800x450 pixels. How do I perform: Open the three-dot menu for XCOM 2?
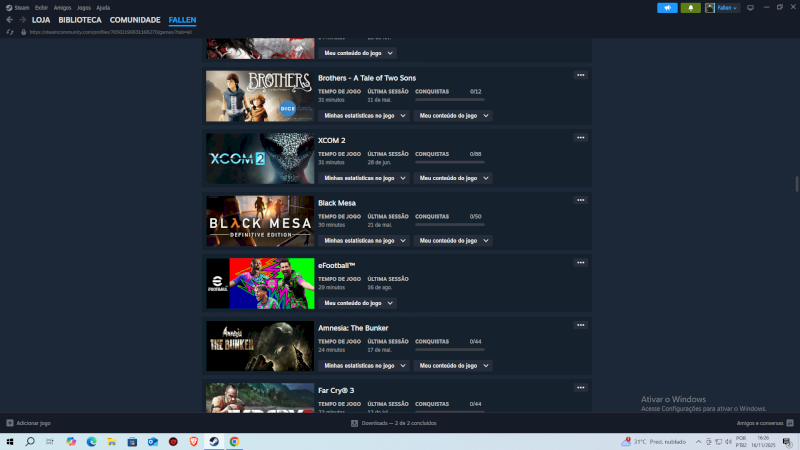(x=581, y=138)
